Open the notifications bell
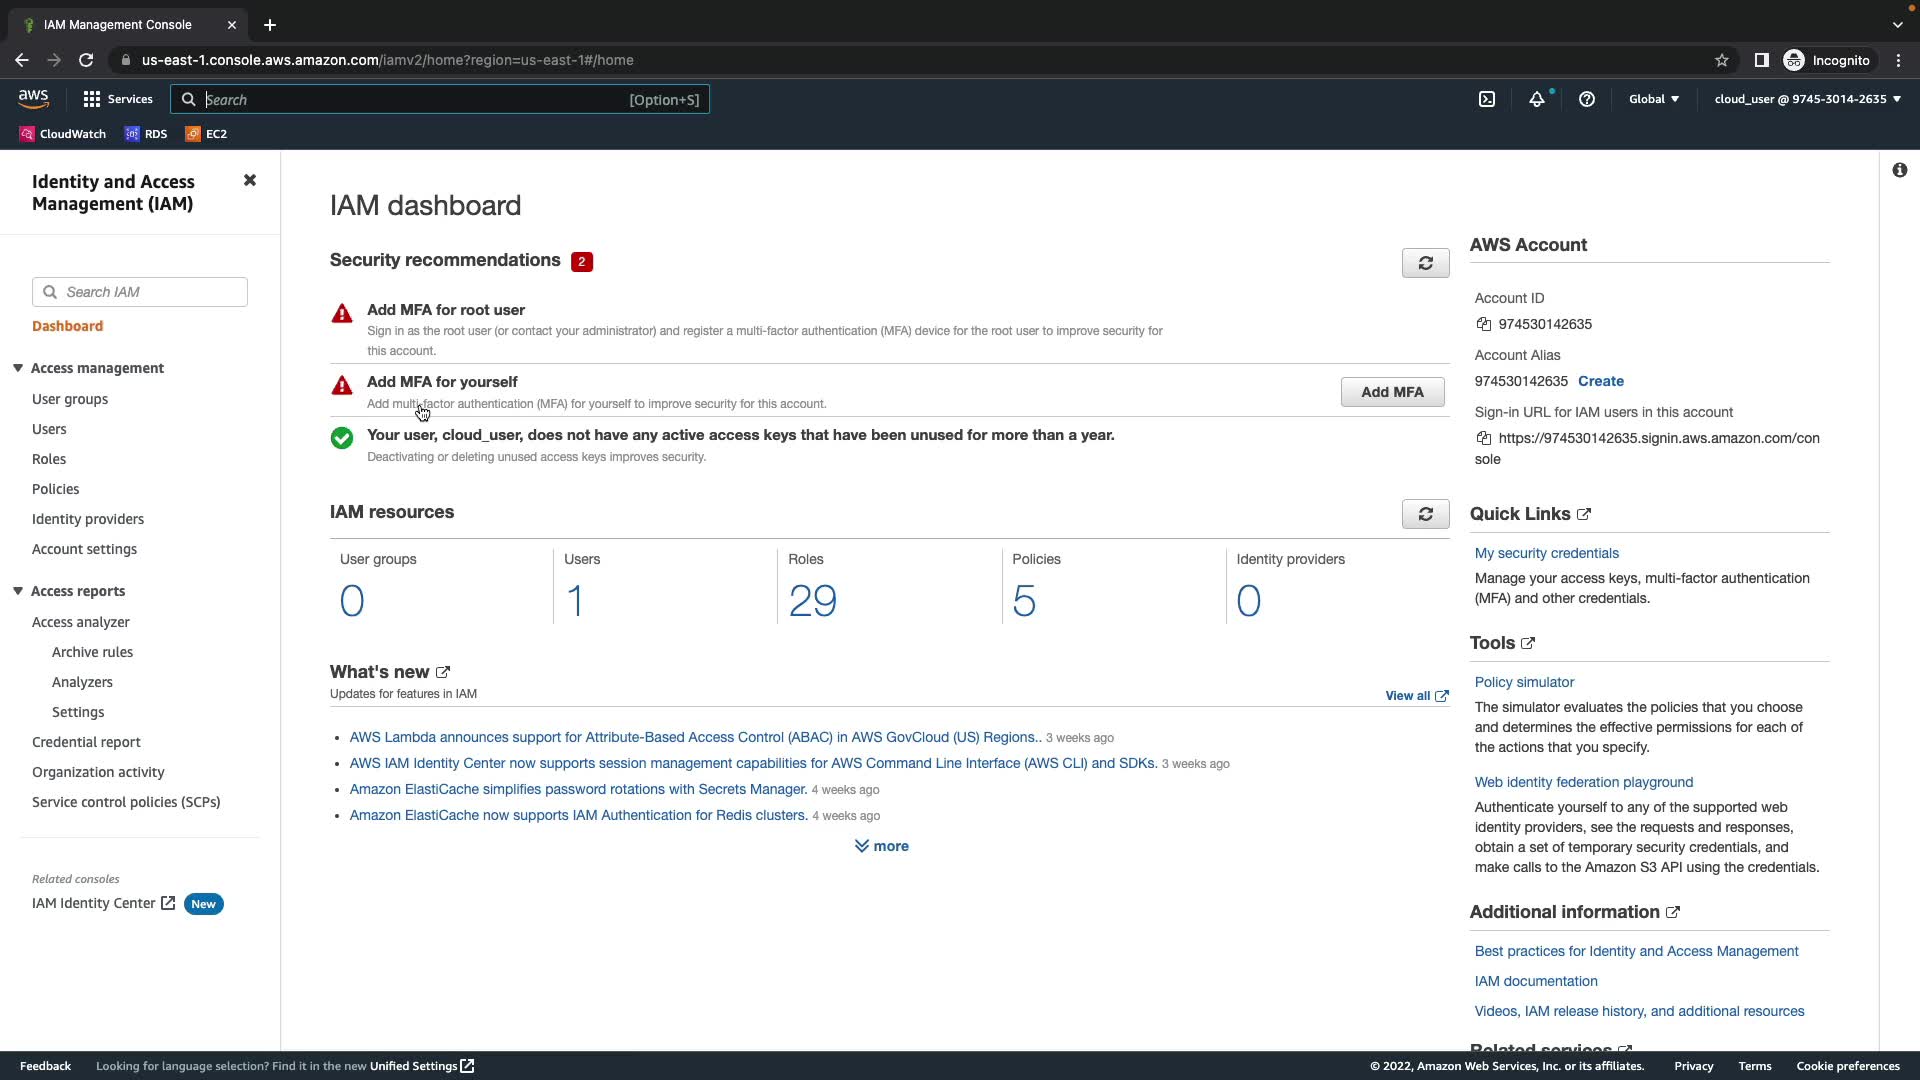The height and width of the screenshot is (1080, 1920). coord(1537,99)
